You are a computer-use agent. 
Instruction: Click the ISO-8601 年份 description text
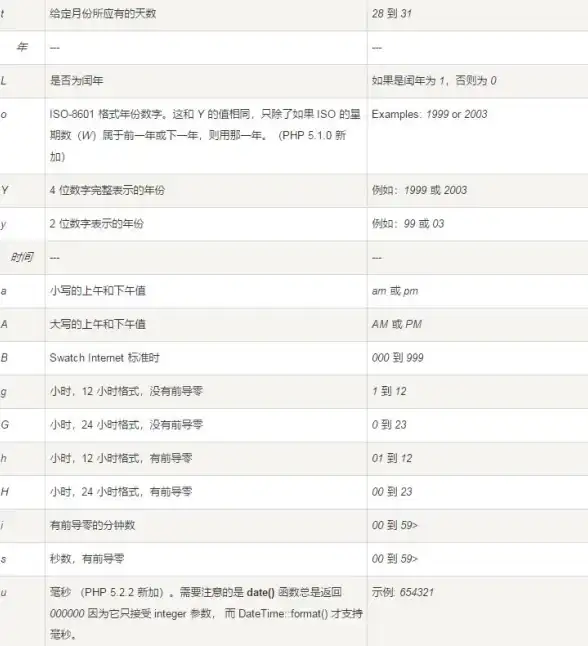click(205, 136)
